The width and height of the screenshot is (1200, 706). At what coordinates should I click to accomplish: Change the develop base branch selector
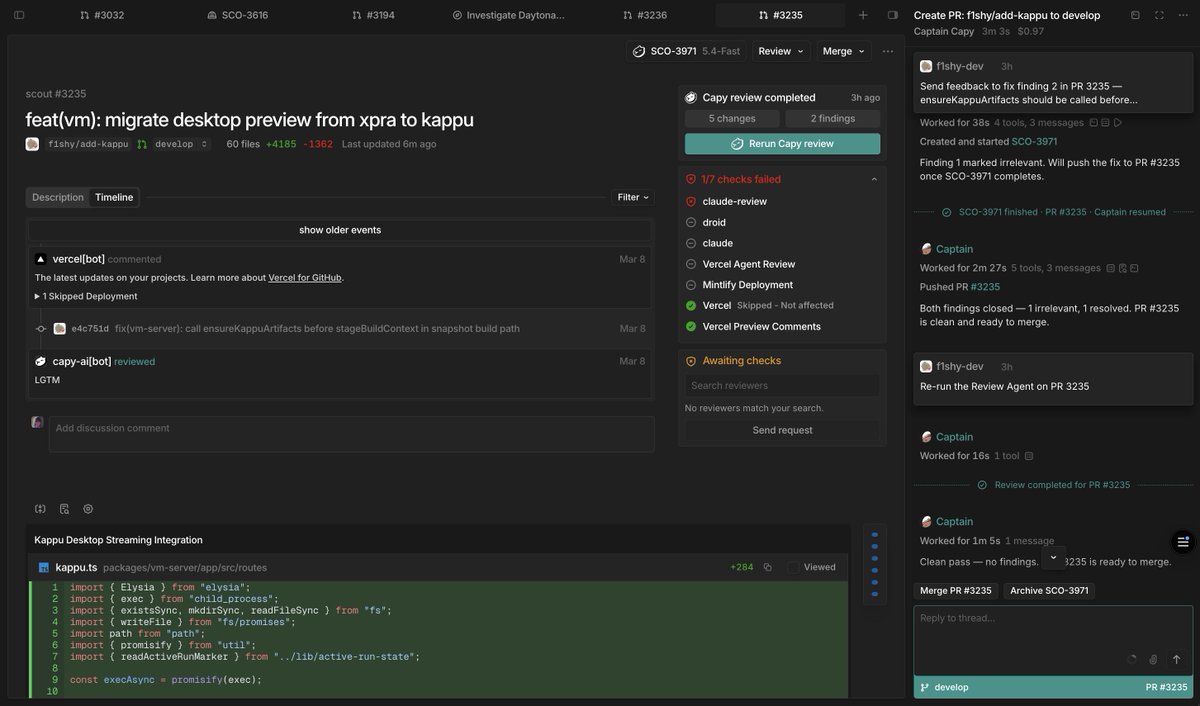(182, 144)
